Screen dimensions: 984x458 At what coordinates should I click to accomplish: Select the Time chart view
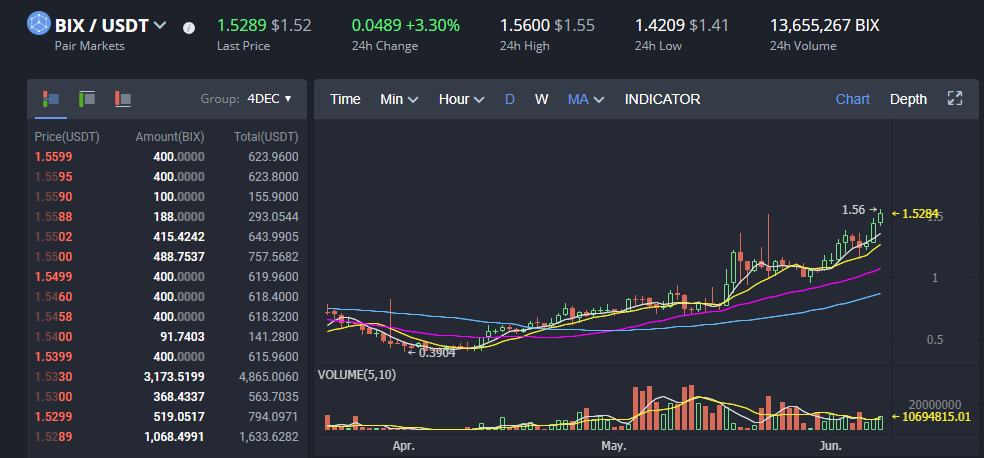[345, 99]
